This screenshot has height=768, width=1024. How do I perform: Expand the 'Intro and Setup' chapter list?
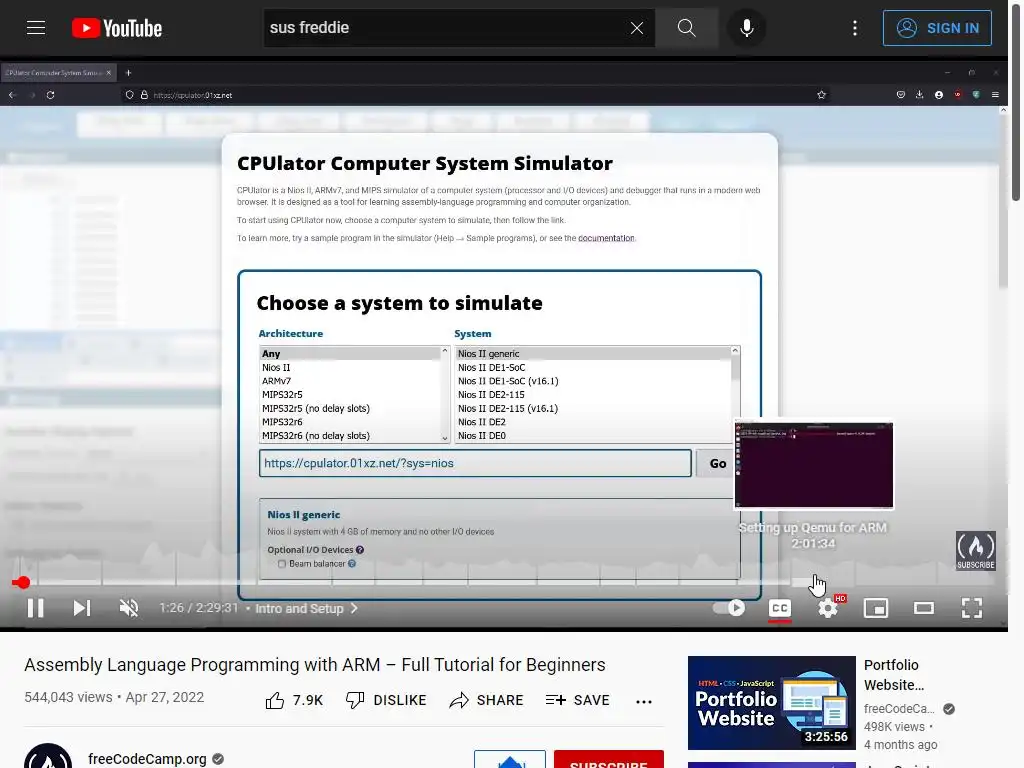coord(306,608)
